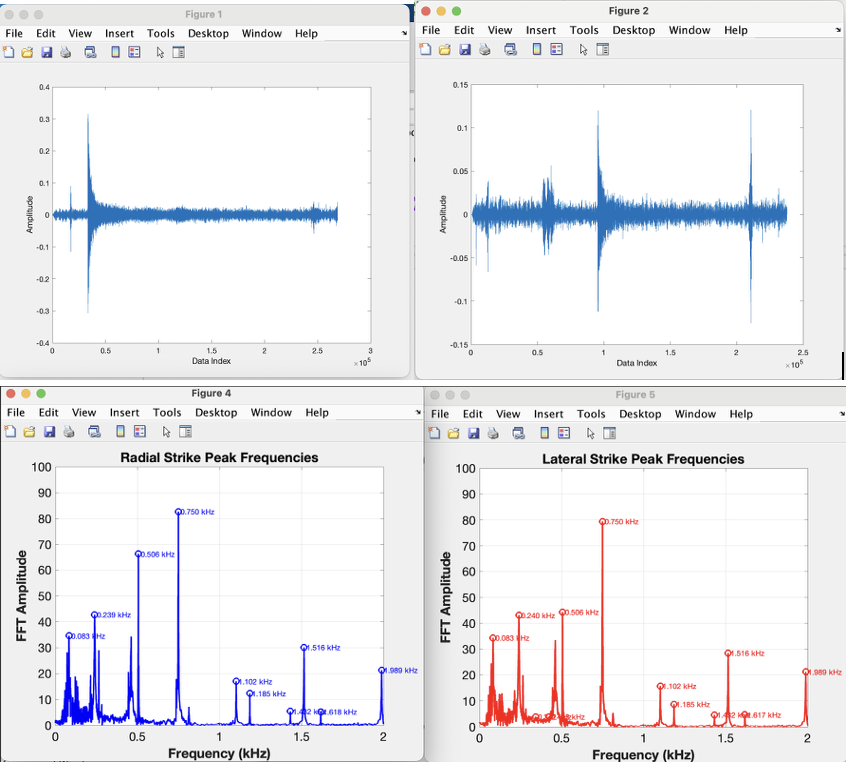The height and width of the screenshot is (770, 850).
Task: Click the dock arrow in Figure 5 menu bar
Action: (842, 414)
